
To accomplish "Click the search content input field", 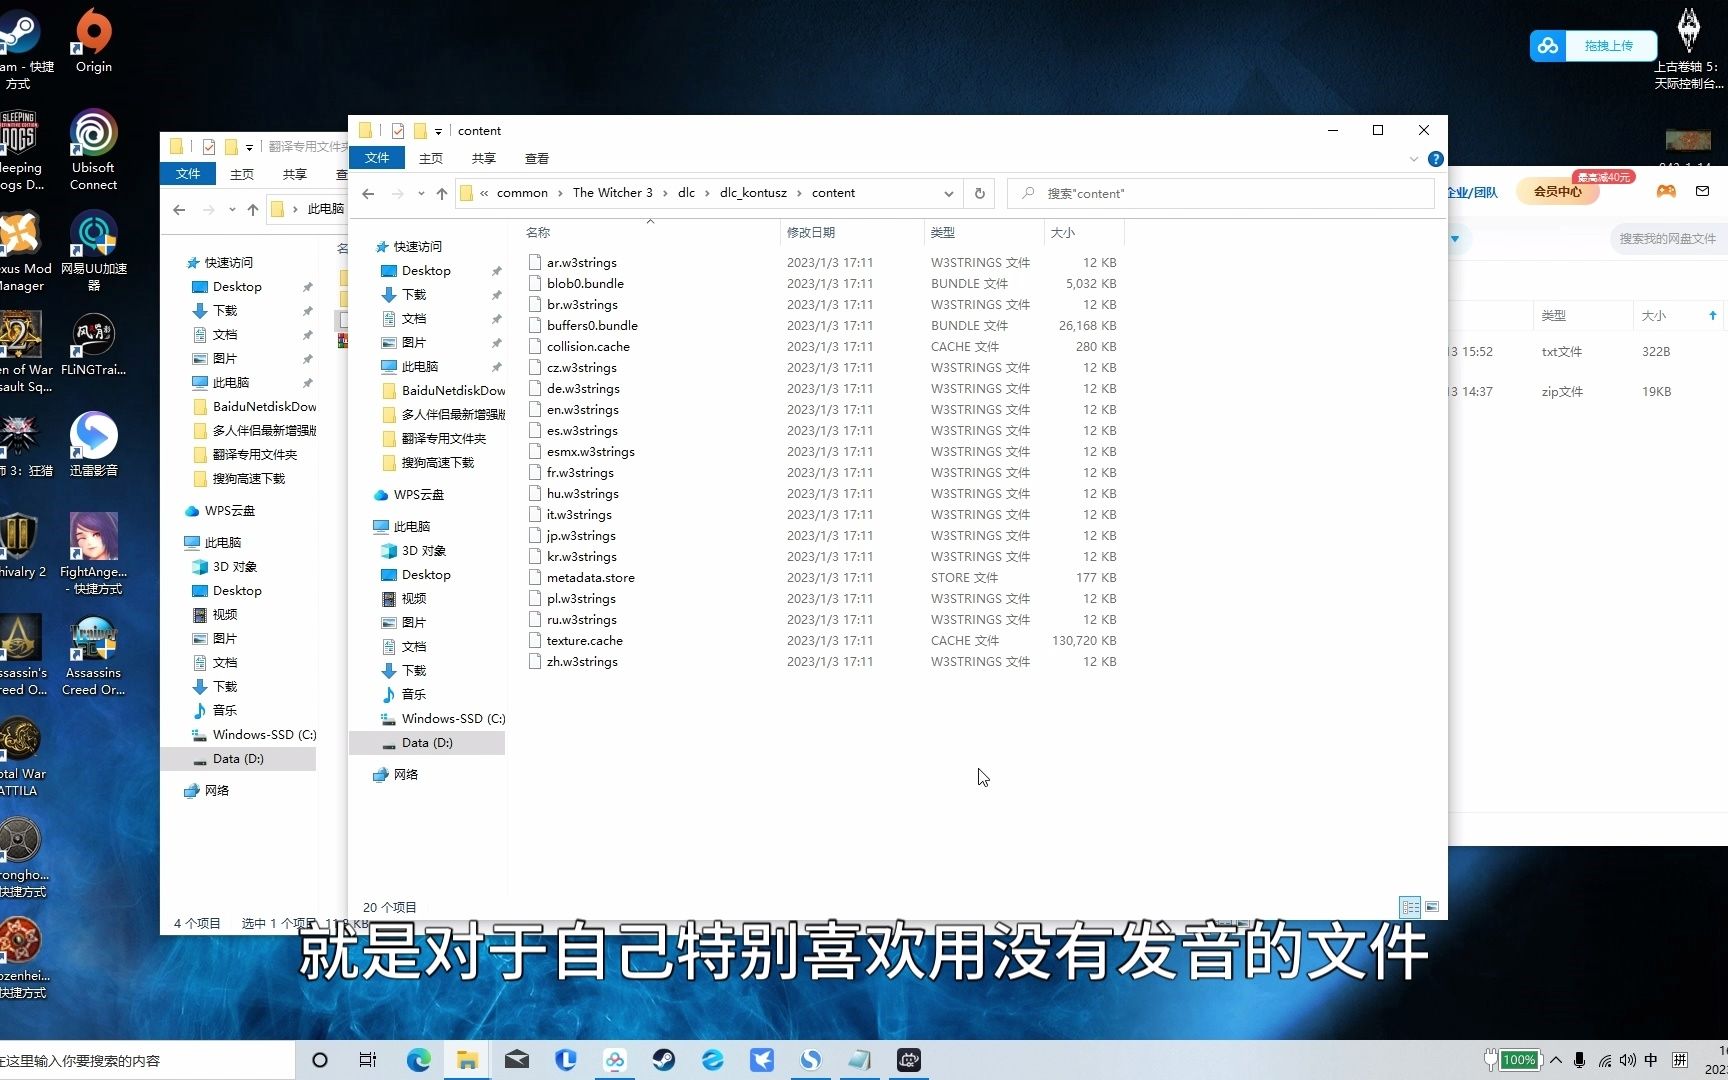I will [x=1220, y=193].
